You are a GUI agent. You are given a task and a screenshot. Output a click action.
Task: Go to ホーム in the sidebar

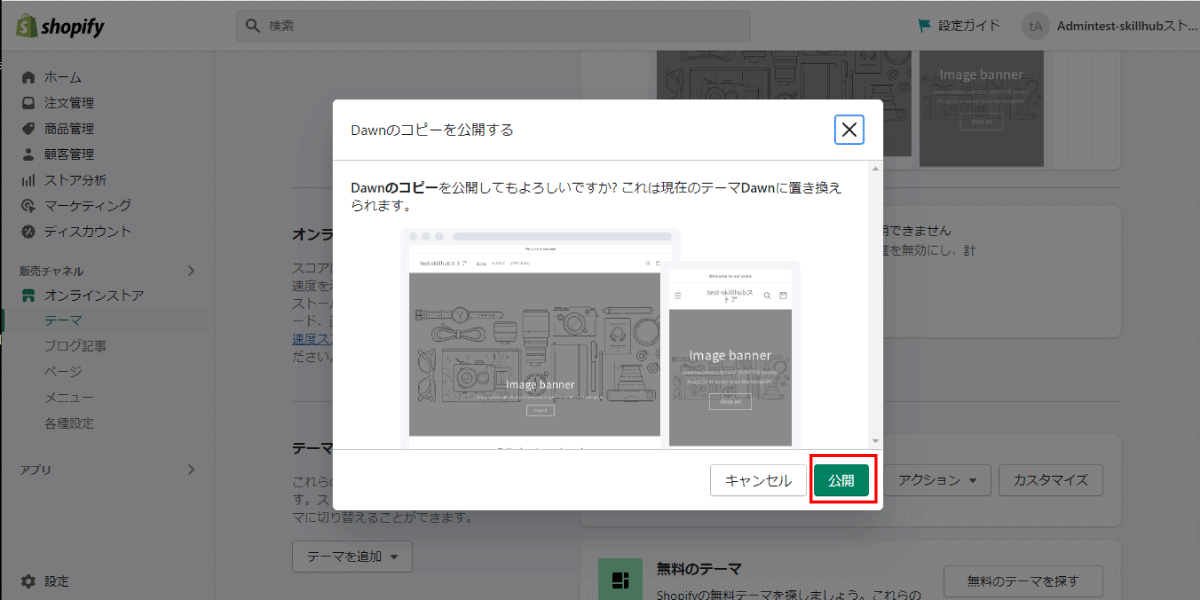pos(63,77)
